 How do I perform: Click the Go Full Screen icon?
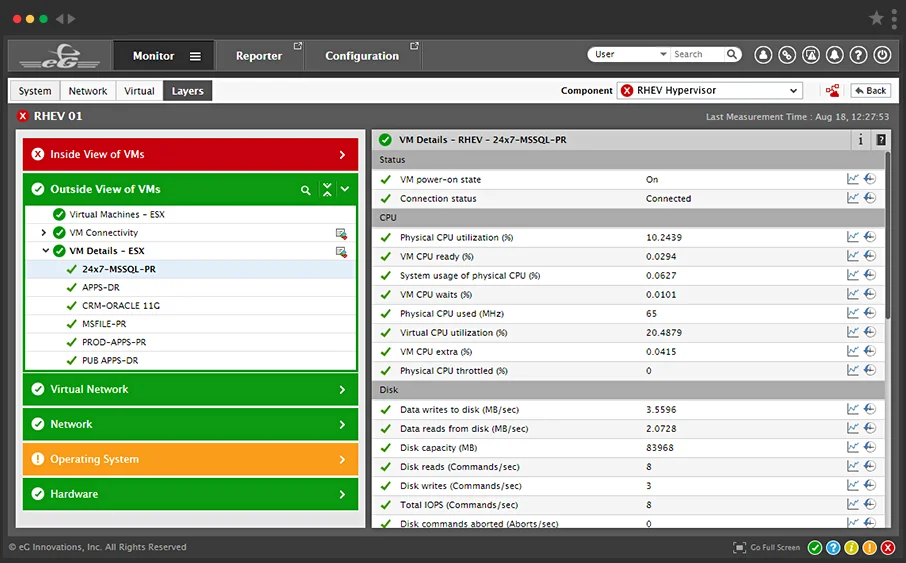[739, 547]
